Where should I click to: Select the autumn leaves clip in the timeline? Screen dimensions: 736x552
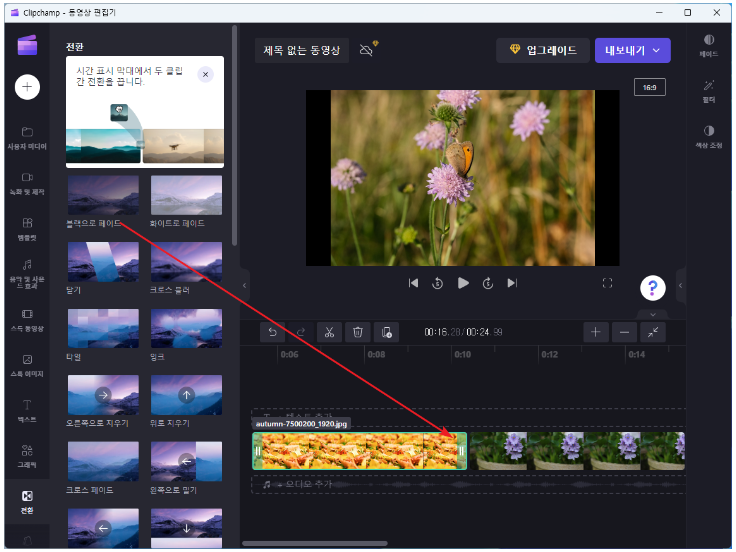click(360, 451)
